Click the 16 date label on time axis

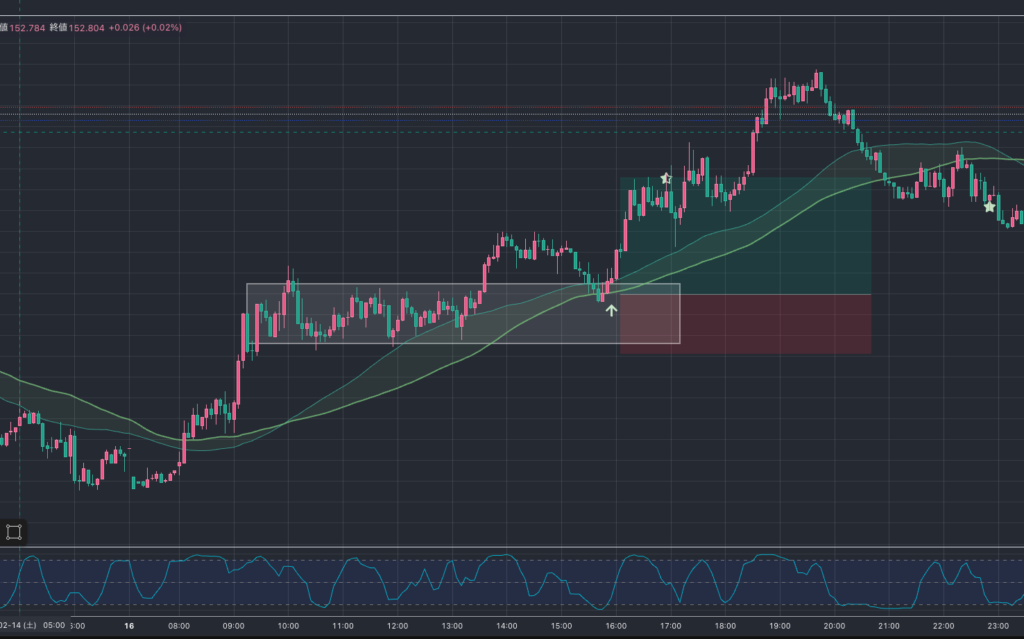click(x=129, y=626)
